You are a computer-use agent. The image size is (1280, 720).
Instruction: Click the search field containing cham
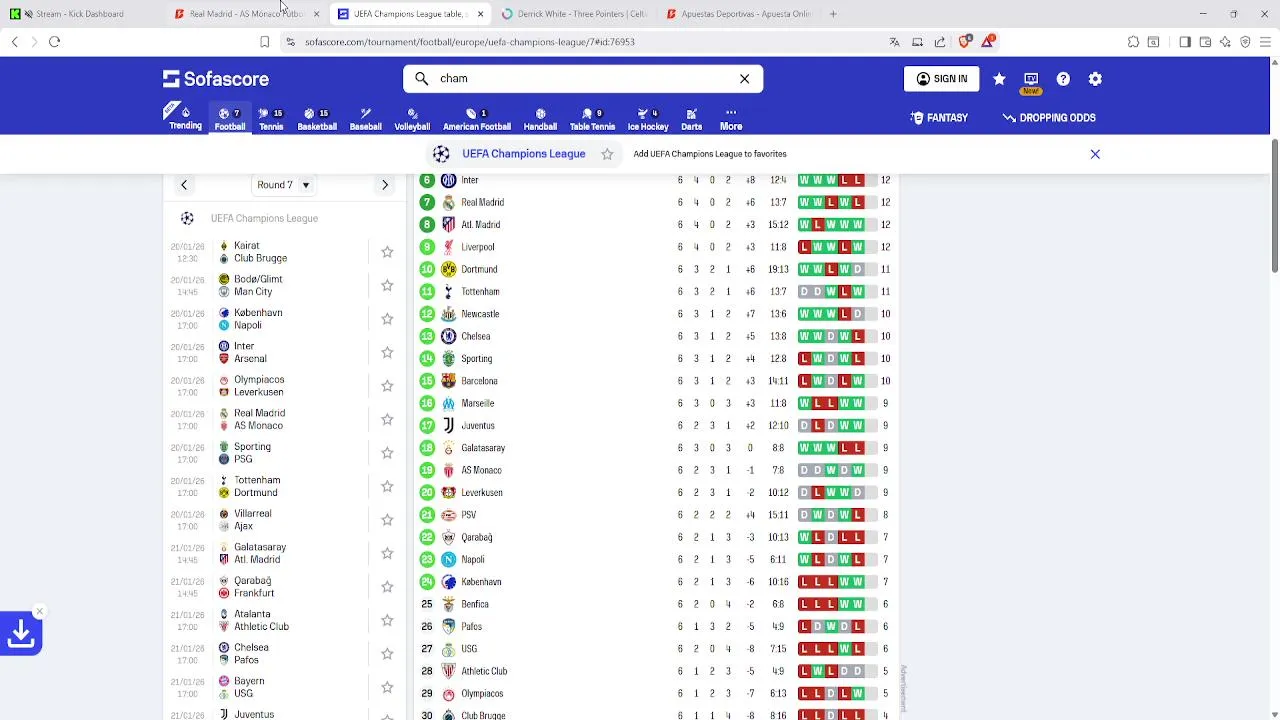[583, 79]
